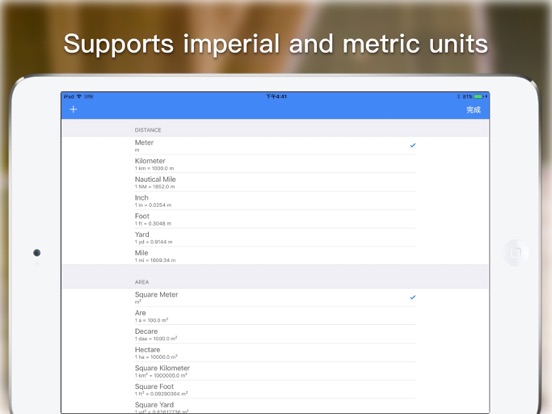Viewport: 552px width, 414px height.
Task: Pick Square Yard area unit
Action: pos(275,407)
